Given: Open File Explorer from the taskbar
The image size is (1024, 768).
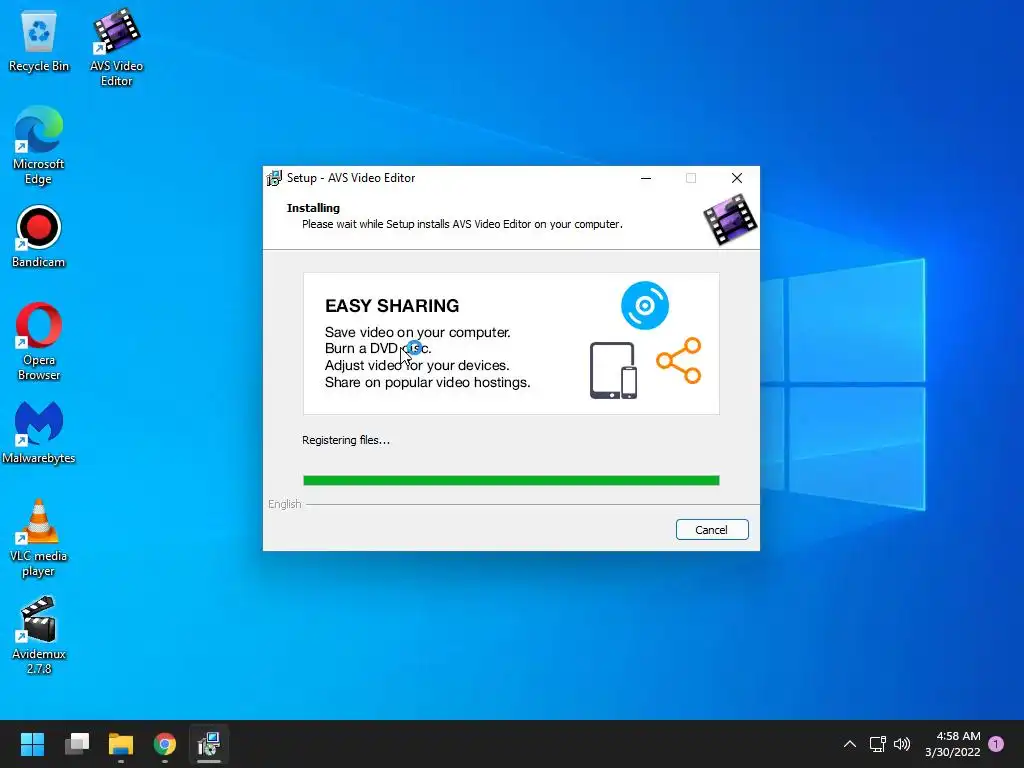Looking at the screenshot, I should pos(121,744).
